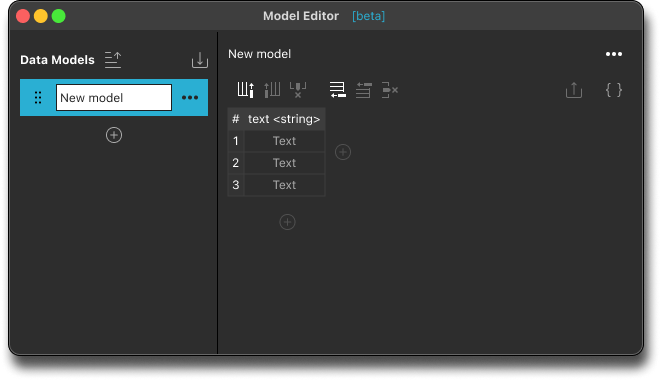Viewport: 660px width, 380px height.
Task: Insert row below using toolbar icon
Action: pos(338,90)
